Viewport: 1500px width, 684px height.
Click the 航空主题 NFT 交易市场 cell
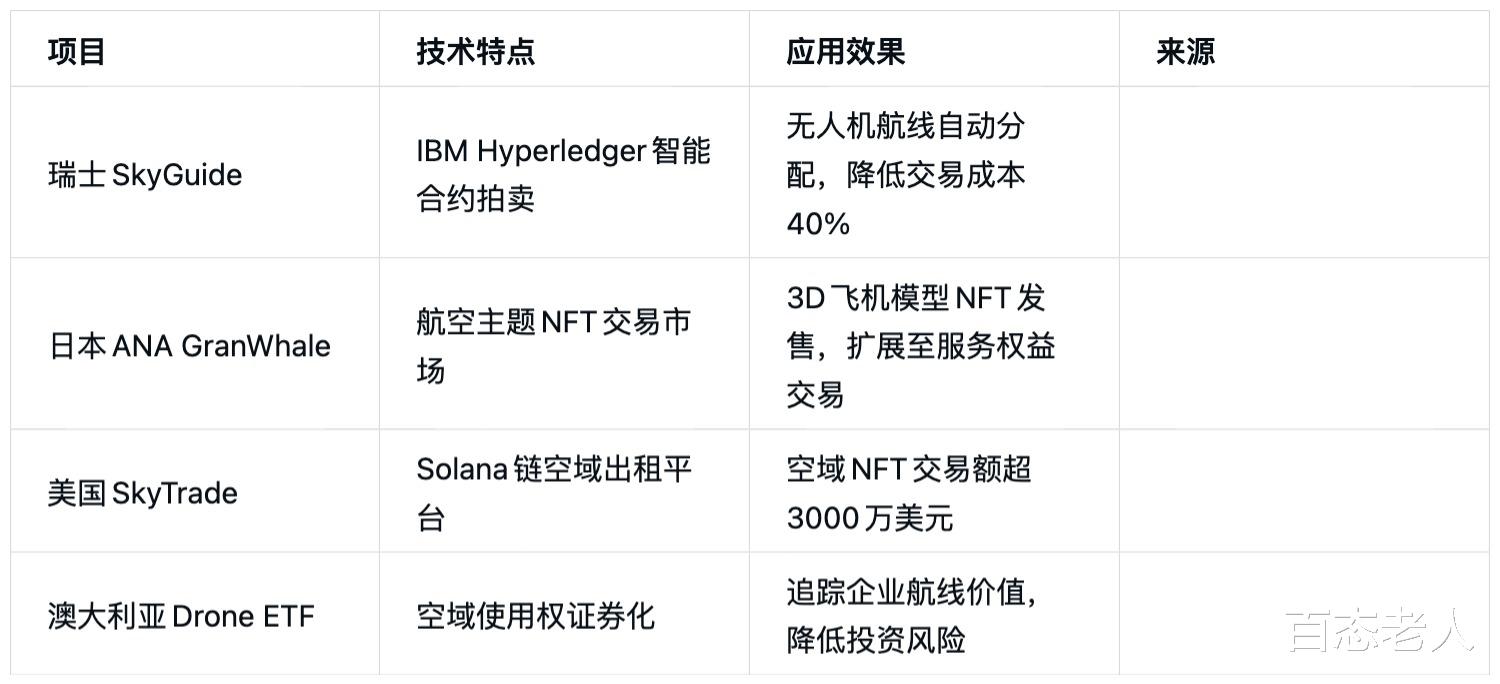point(553,346)
